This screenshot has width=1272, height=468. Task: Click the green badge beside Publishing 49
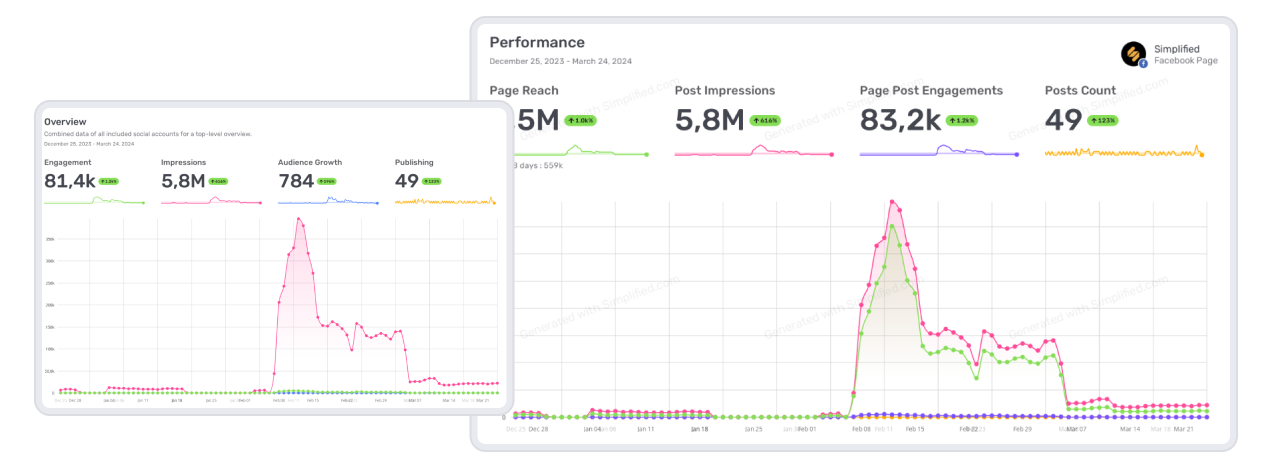tap(431, 182)
